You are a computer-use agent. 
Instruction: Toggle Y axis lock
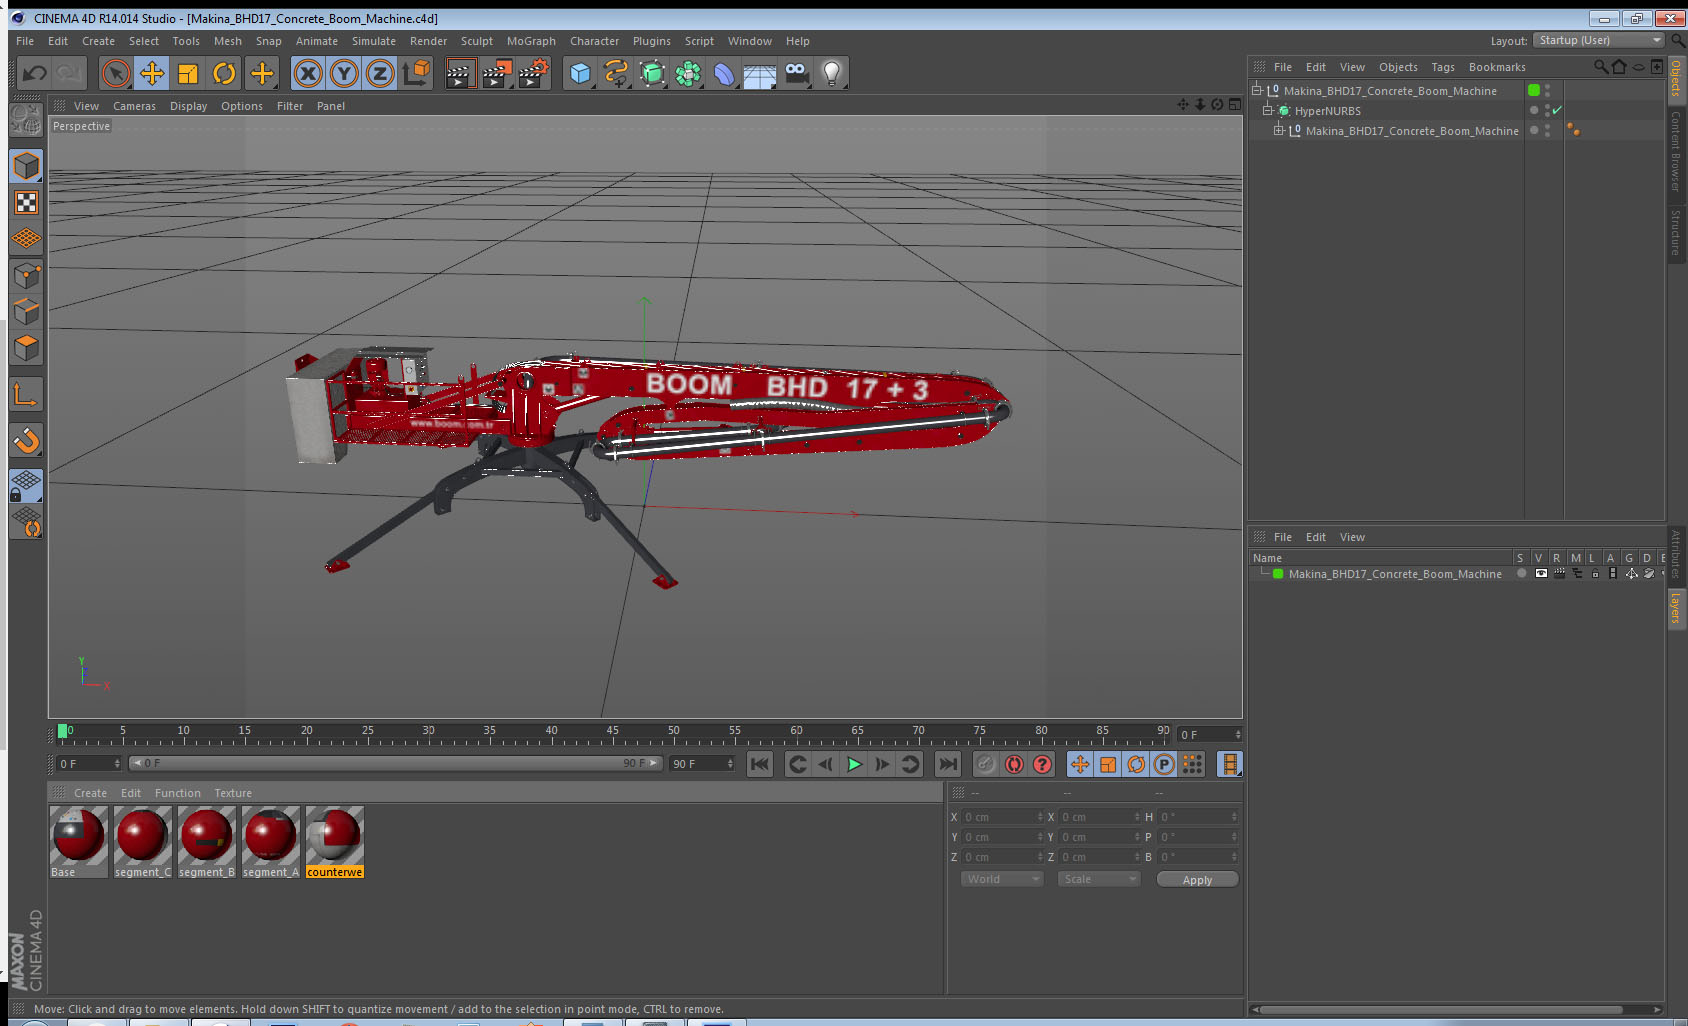[344, 73]
